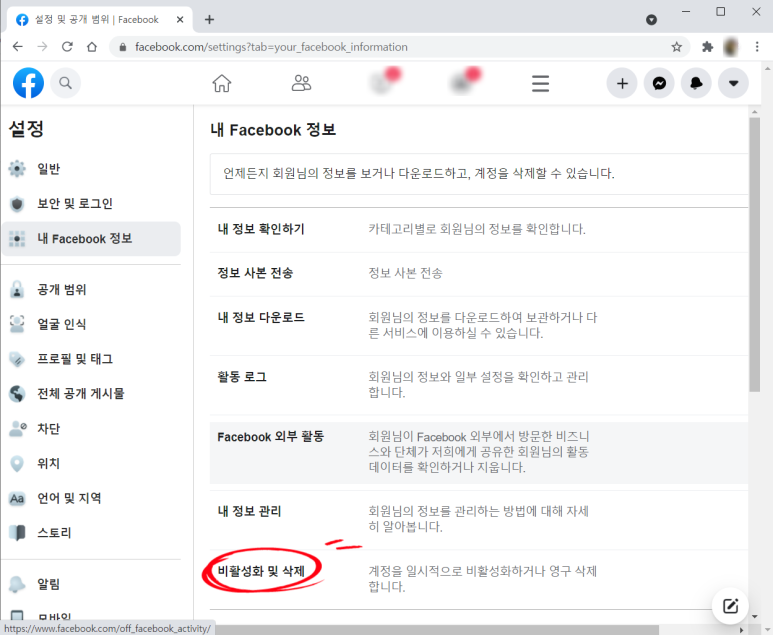Click the face icon next to 얼굴 인식
Screen dimensions: 773x635
(x=17, y=324)
